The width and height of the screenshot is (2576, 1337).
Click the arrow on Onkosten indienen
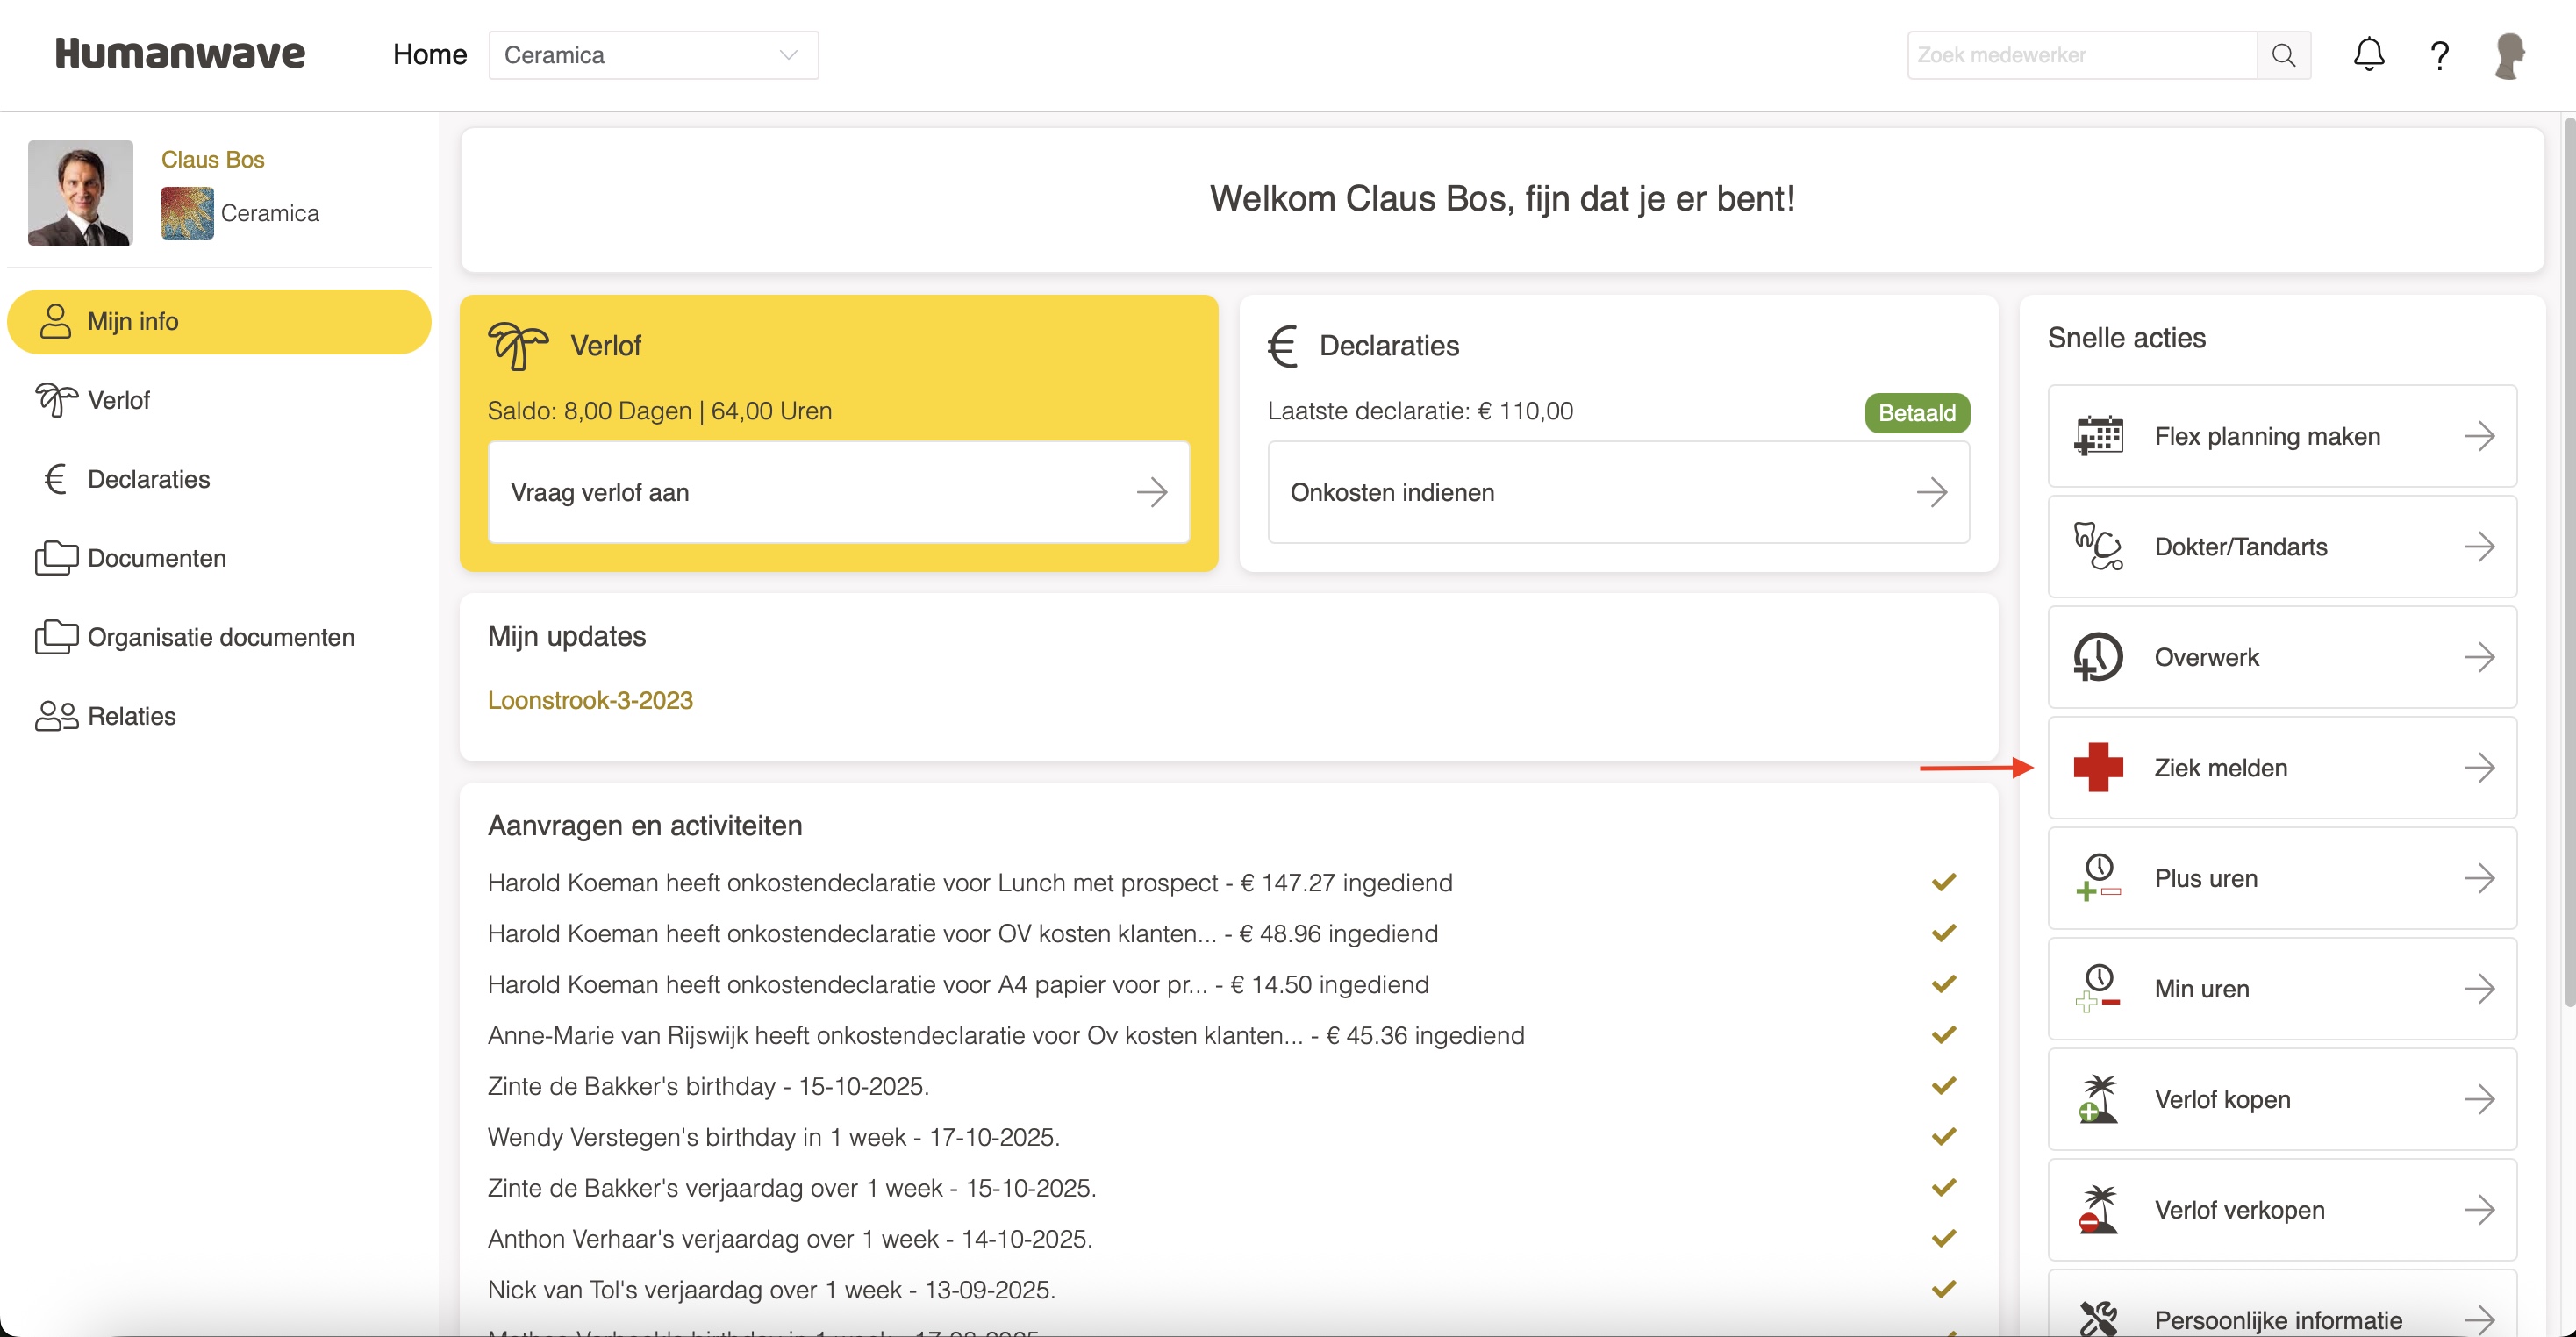pyautogui.click(x=1931, y=492)
